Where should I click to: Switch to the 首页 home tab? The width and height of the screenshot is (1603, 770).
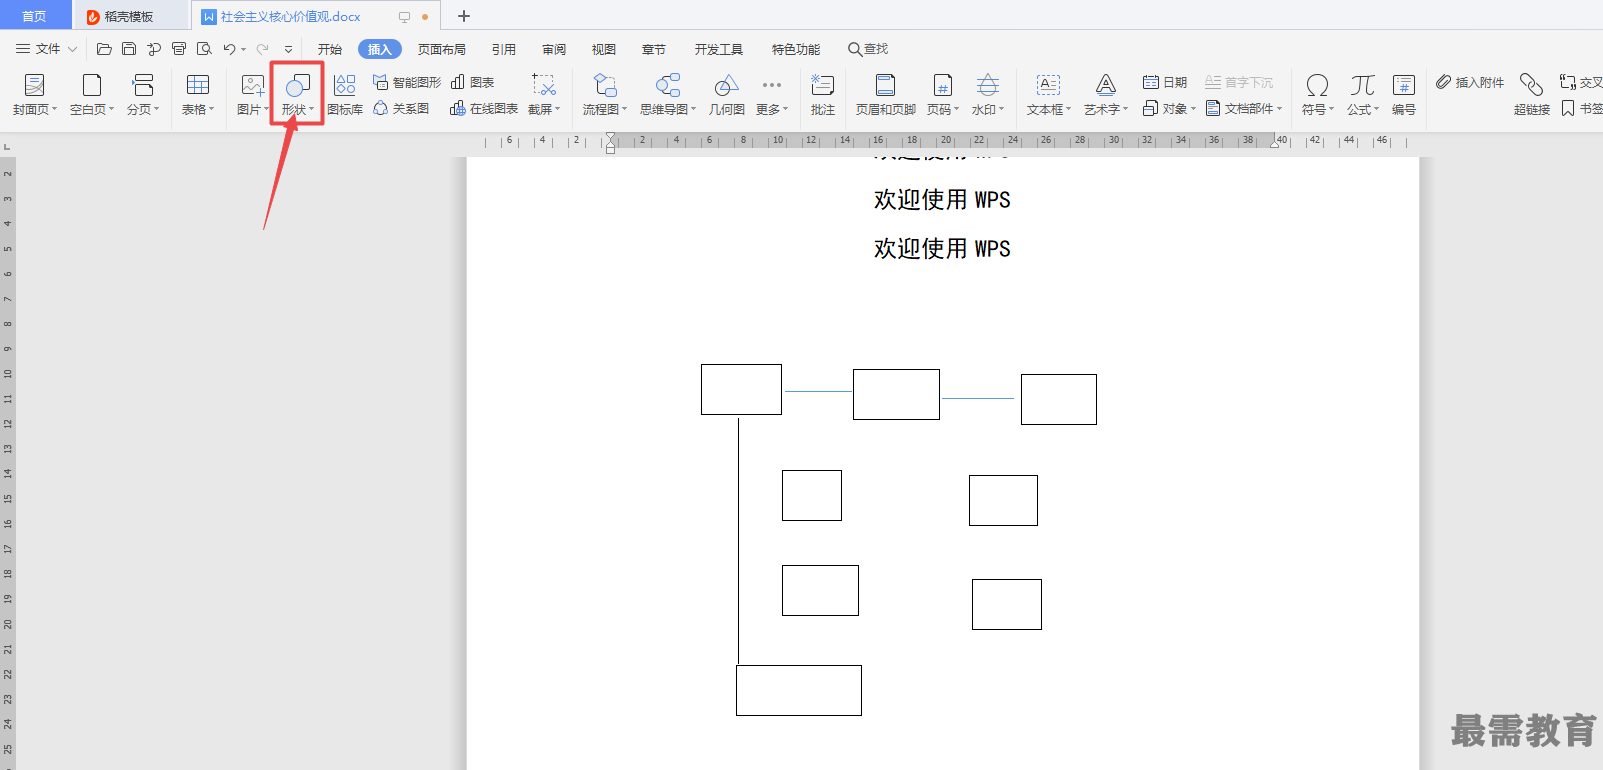(x=35, y=16)
